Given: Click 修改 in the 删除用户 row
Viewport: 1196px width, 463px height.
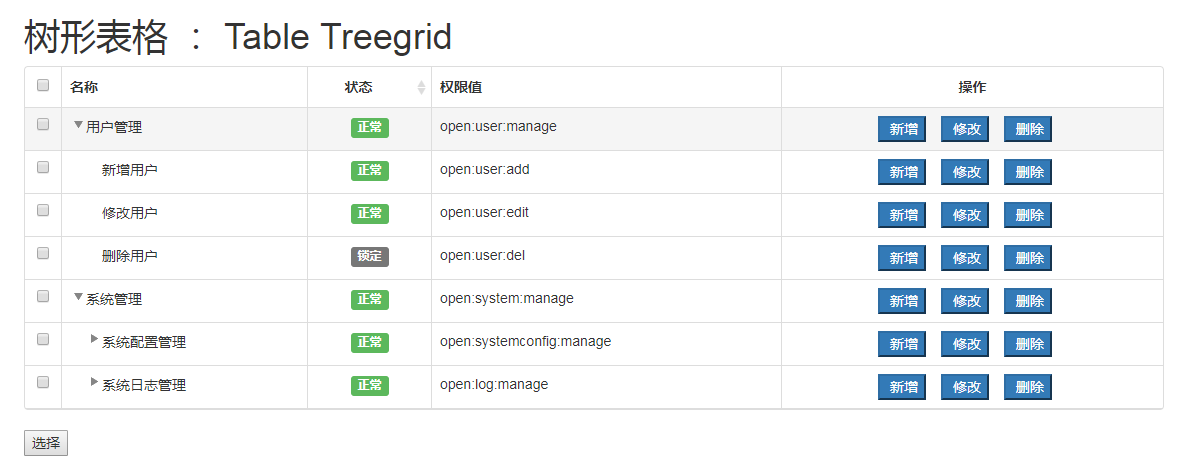Looking at the screenshot, I should (x=965, y=258).
